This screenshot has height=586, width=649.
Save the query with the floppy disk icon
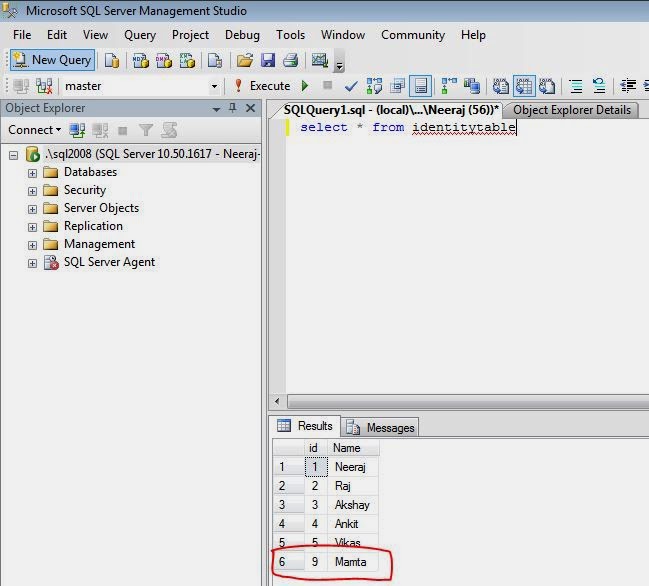click(x=268, y=60)
